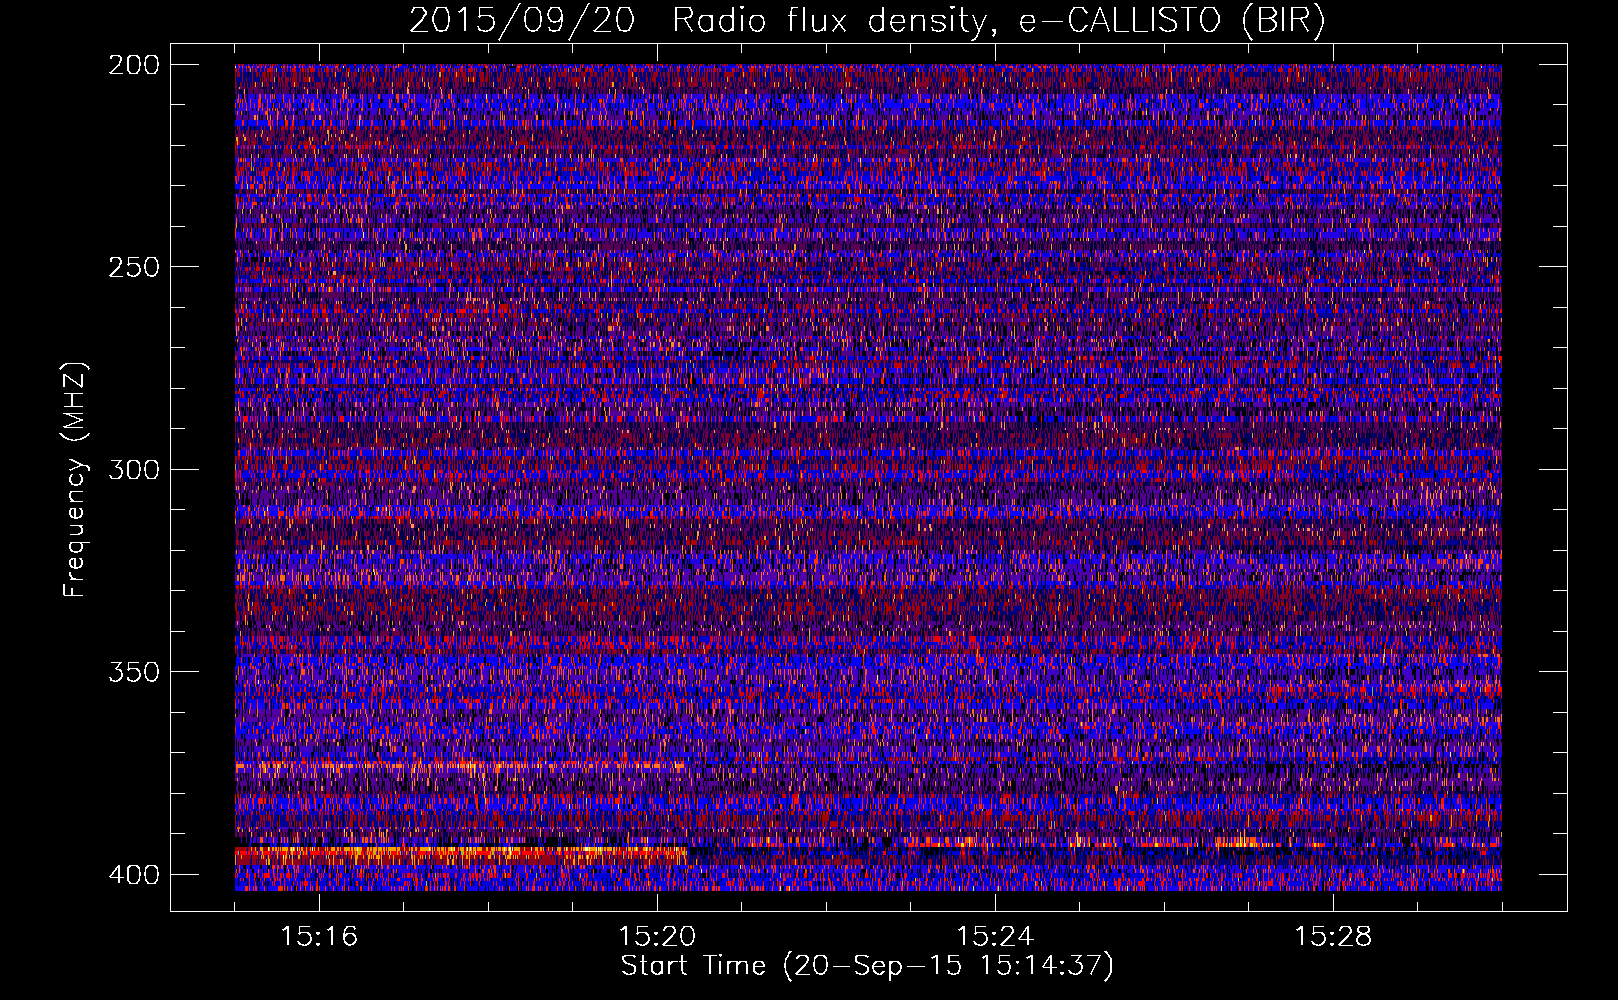Screen dimensions: 1618x1000
Task: Click the 15:20 time tick label
Action: (x=657, y=937)
